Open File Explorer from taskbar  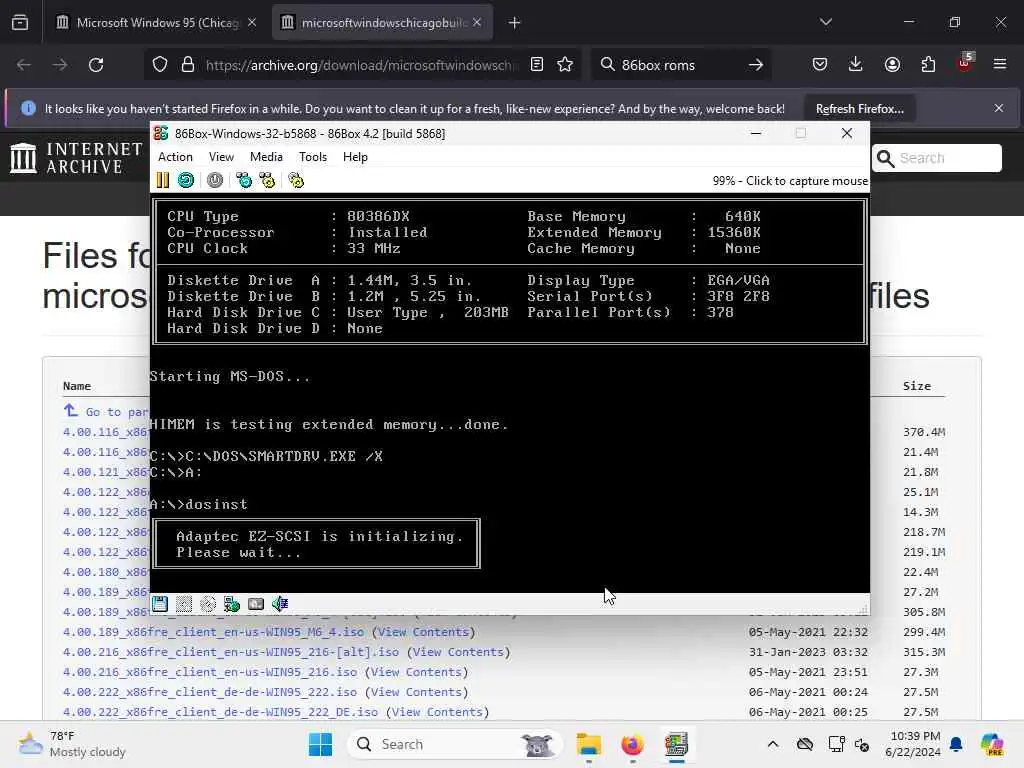tap(588, 744)
